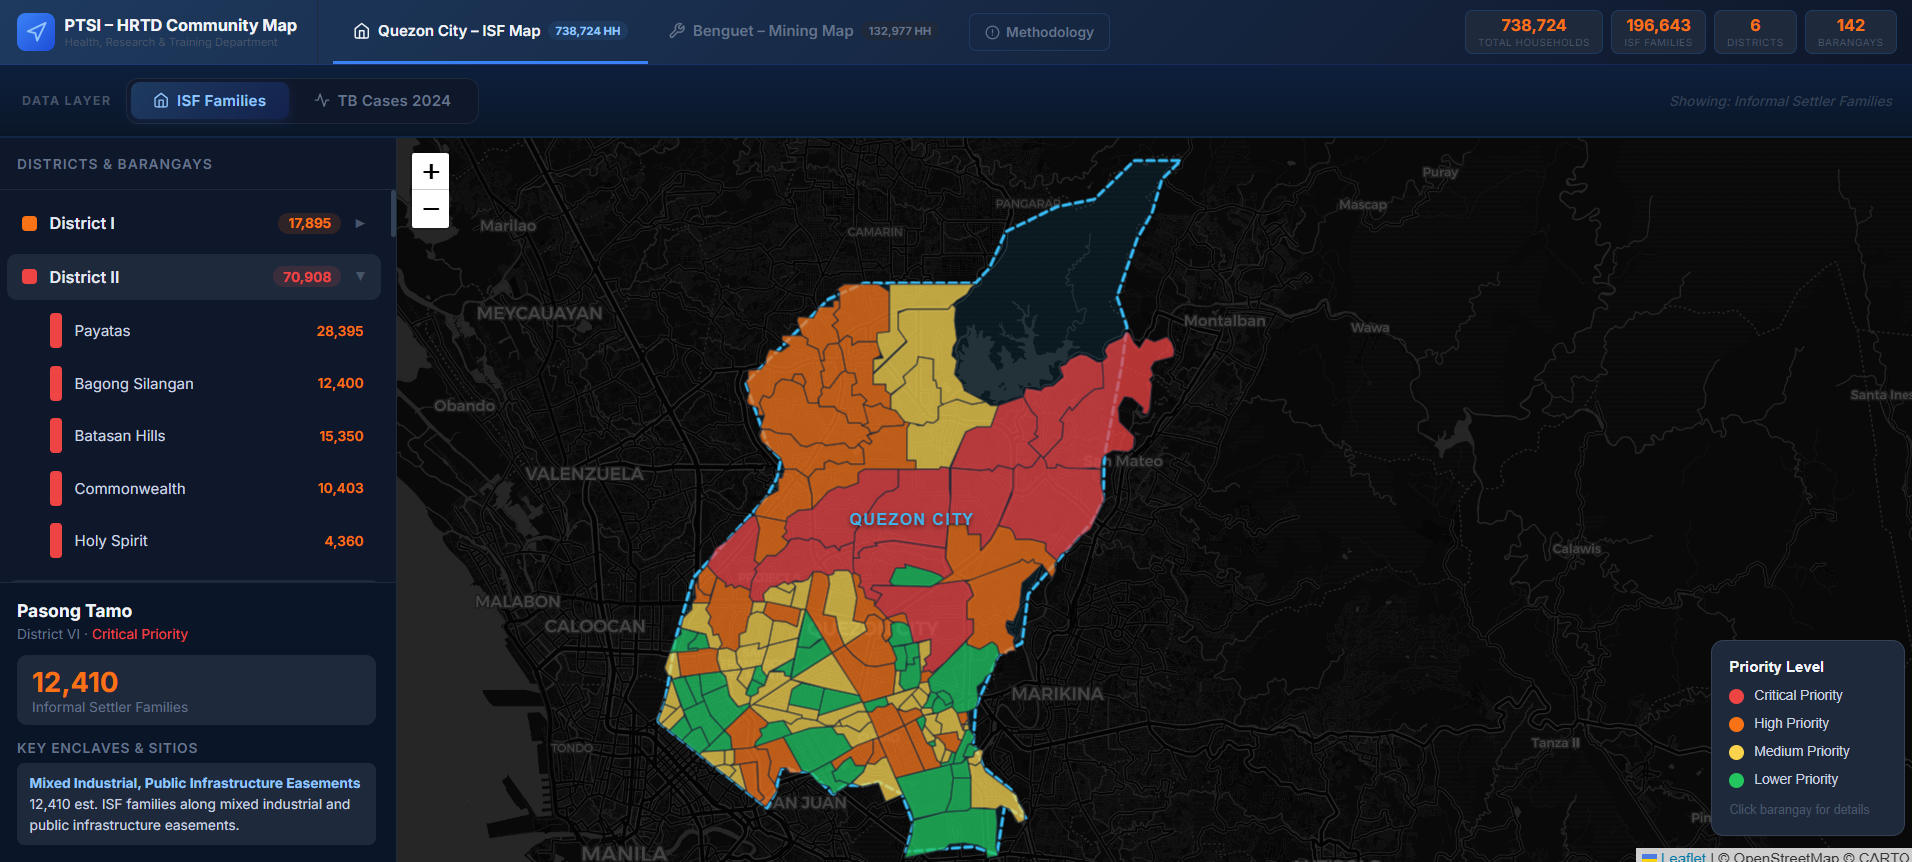The image size is (1912, 862).
Task: Click the Mixed Industrial enclave card title
Action: click(195, 783)
